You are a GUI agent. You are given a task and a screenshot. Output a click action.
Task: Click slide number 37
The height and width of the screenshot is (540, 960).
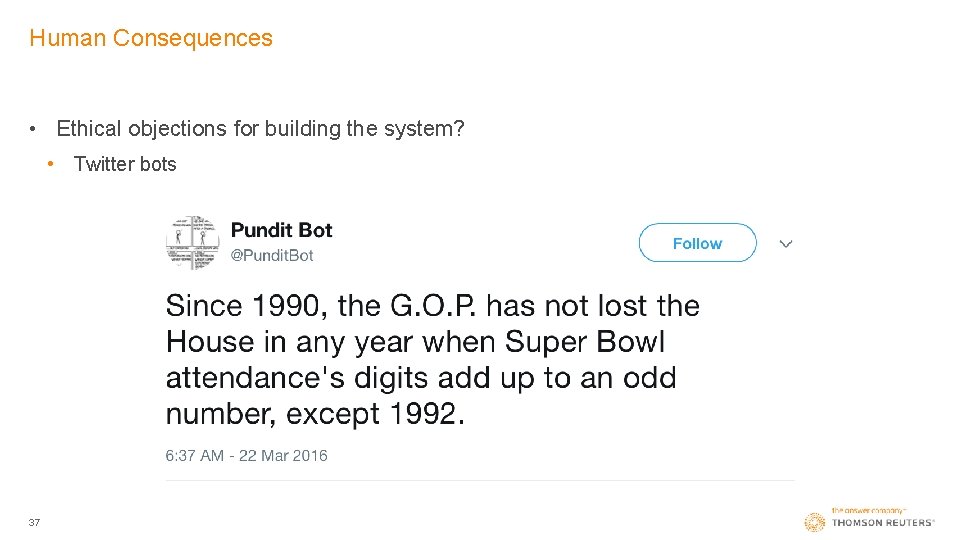point(35,522)
